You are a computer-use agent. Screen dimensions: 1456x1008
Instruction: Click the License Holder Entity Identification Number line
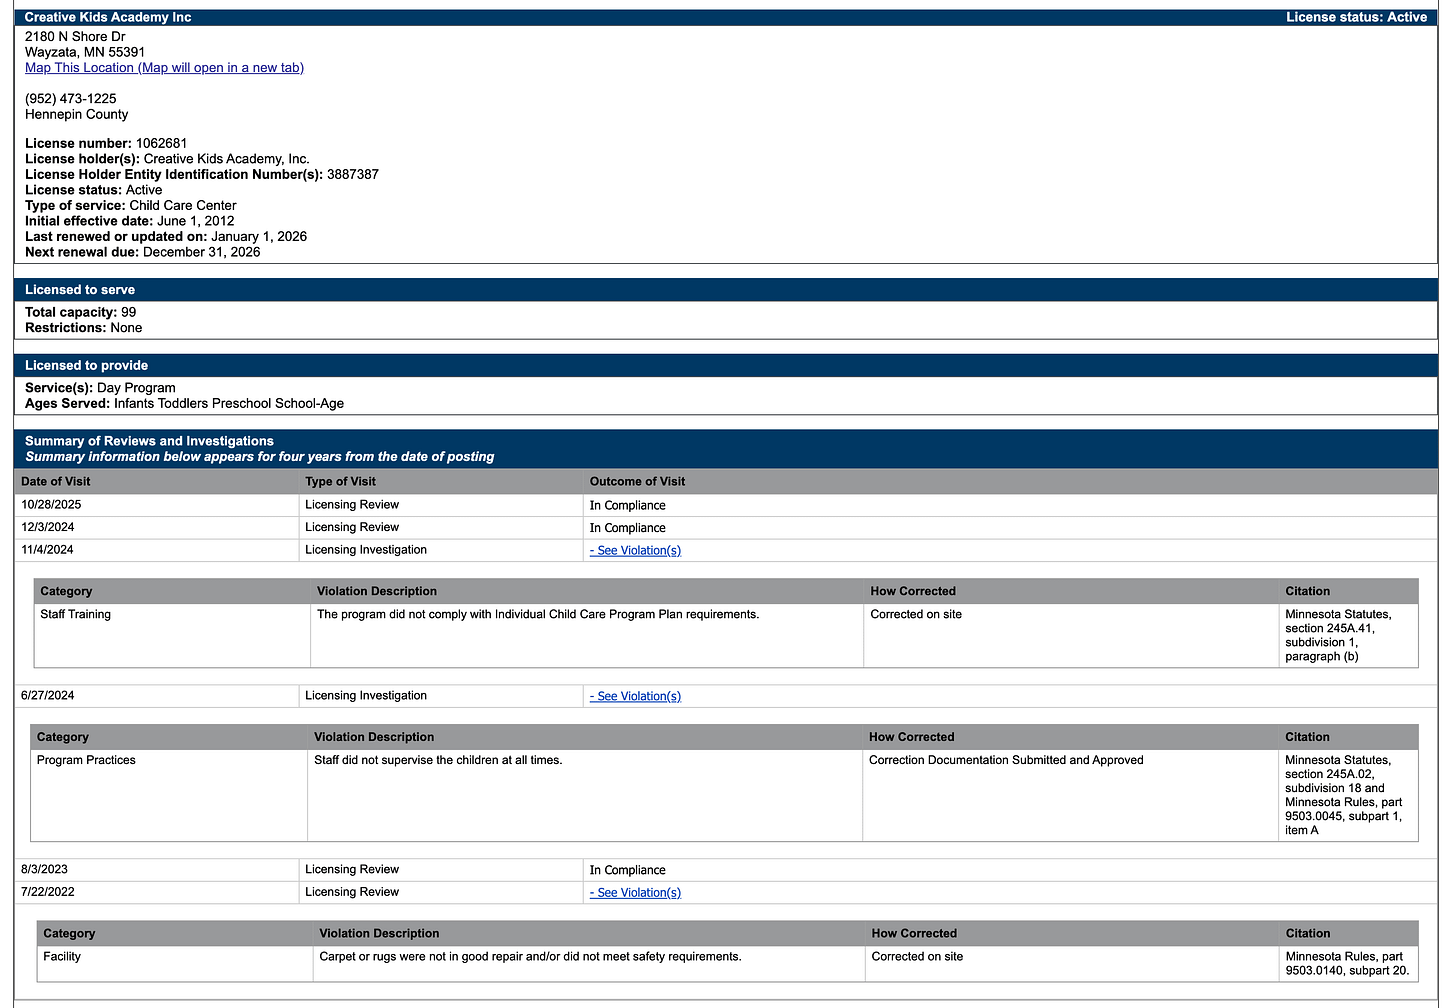(202, 174)
